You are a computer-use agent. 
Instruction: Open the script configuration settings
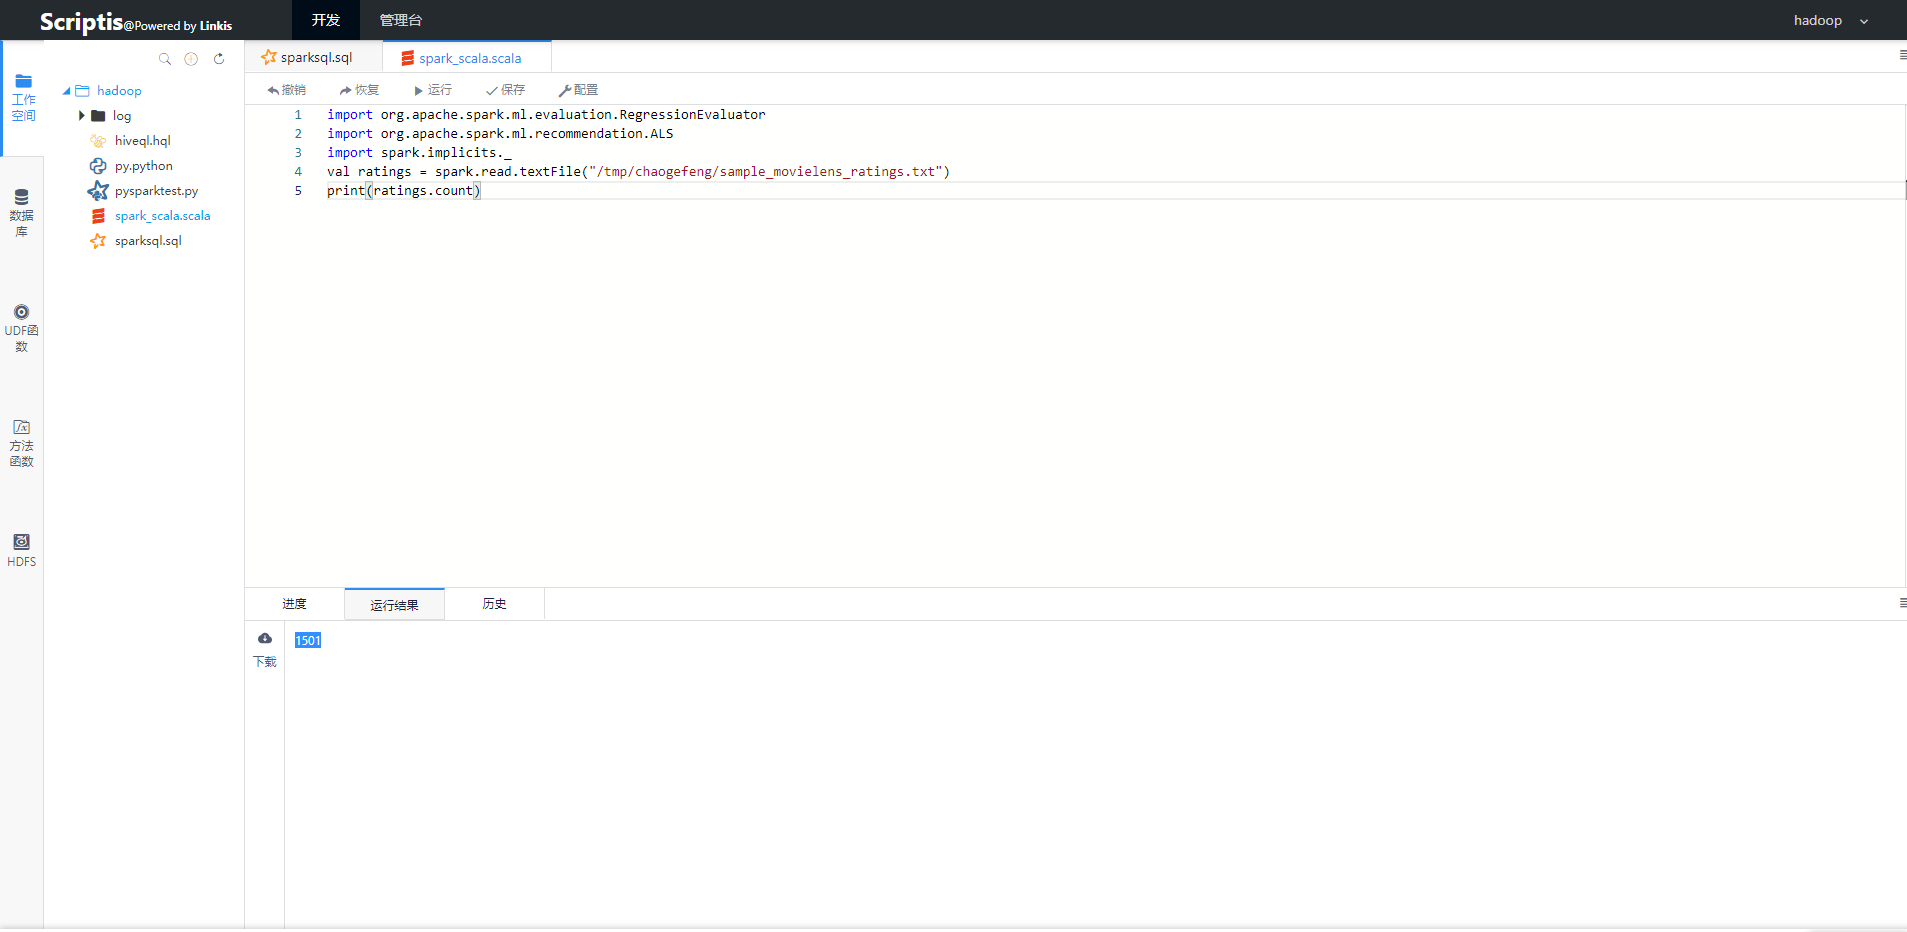[578, 90]
